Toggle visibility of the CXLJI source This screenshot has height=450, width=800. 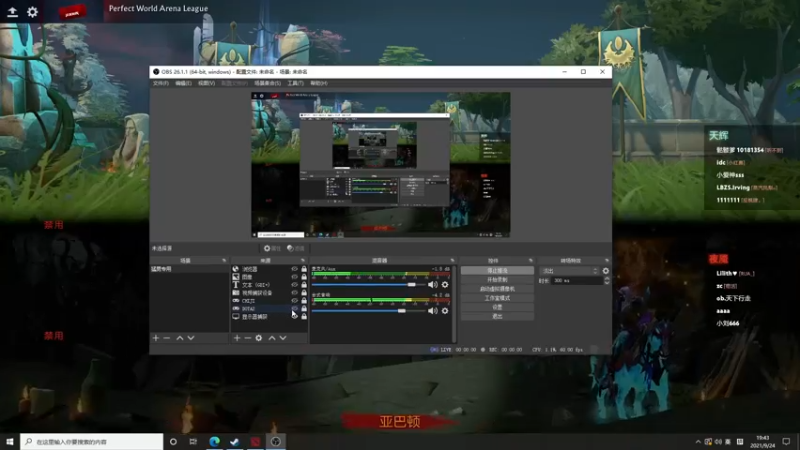(x=294, y=301)
